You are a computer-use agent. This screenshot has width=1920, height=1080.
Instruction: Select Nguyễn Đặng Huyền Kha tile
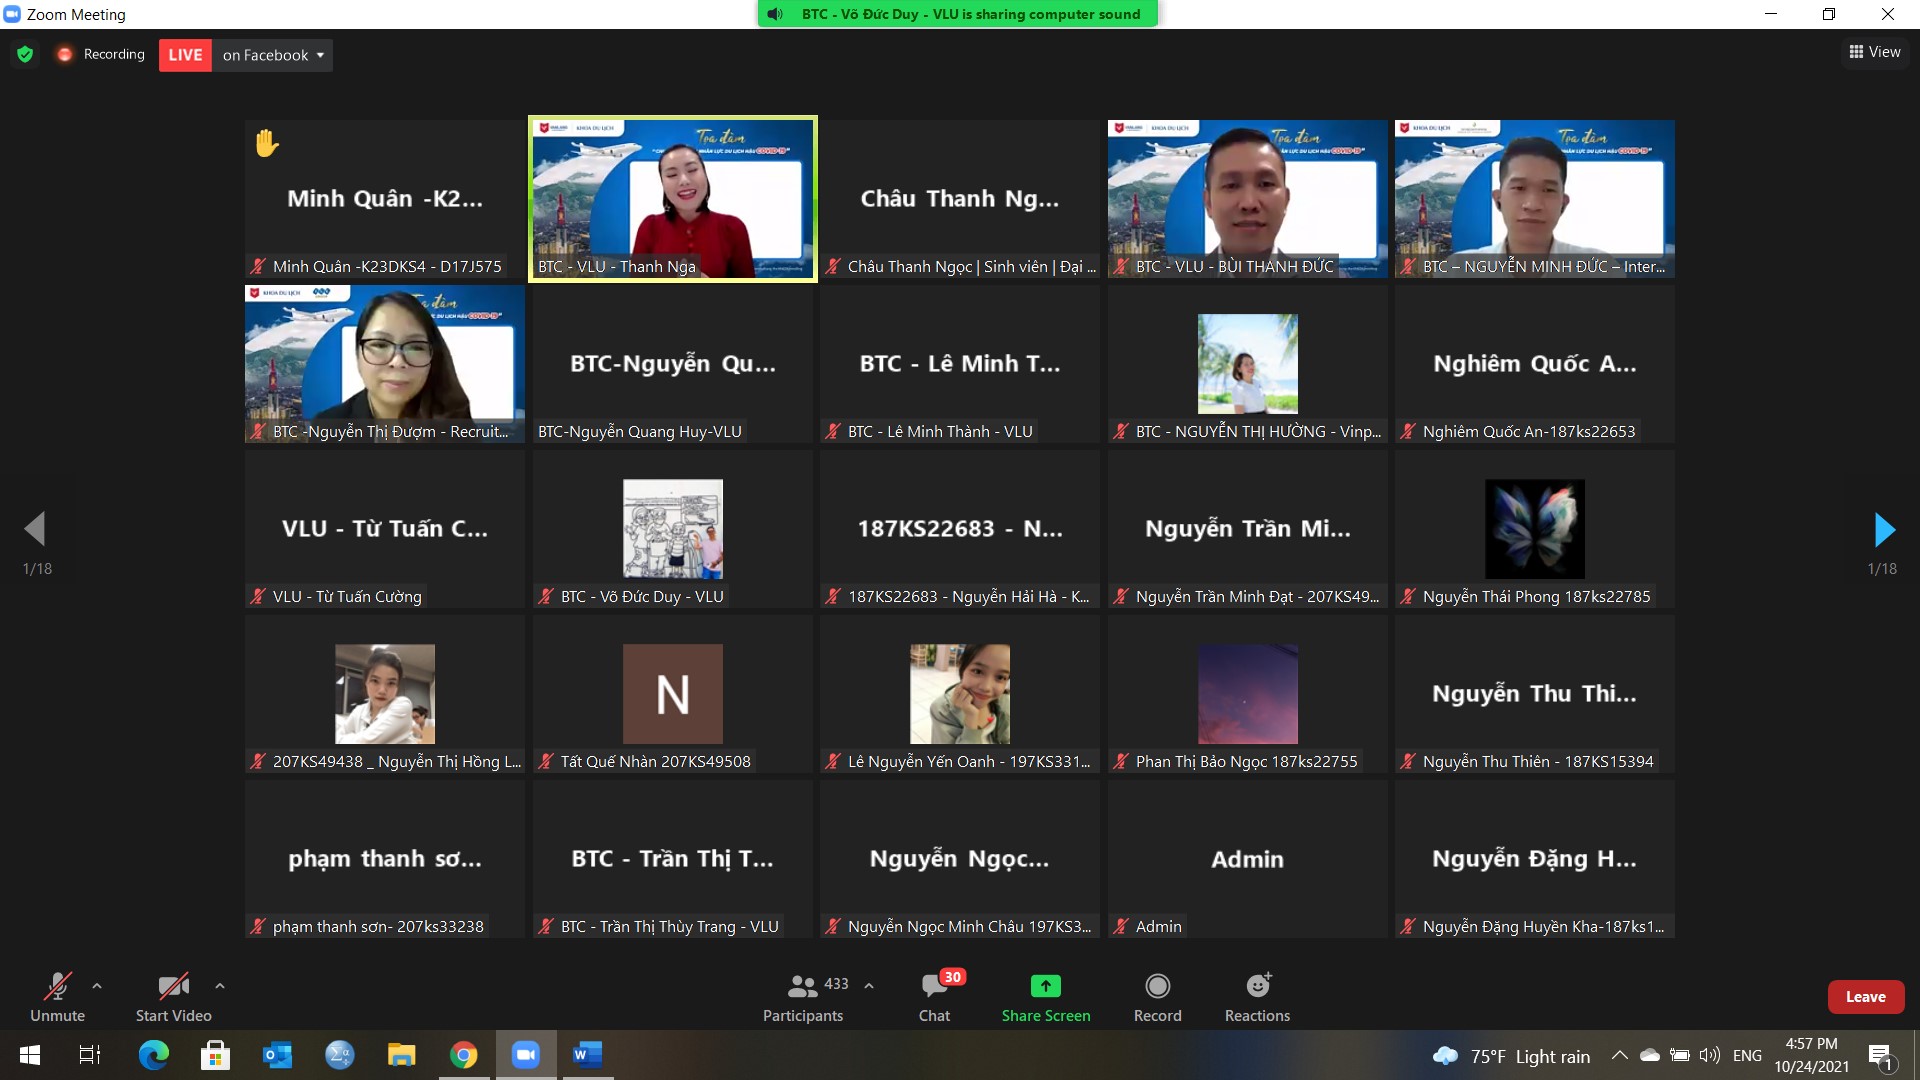1535,859
